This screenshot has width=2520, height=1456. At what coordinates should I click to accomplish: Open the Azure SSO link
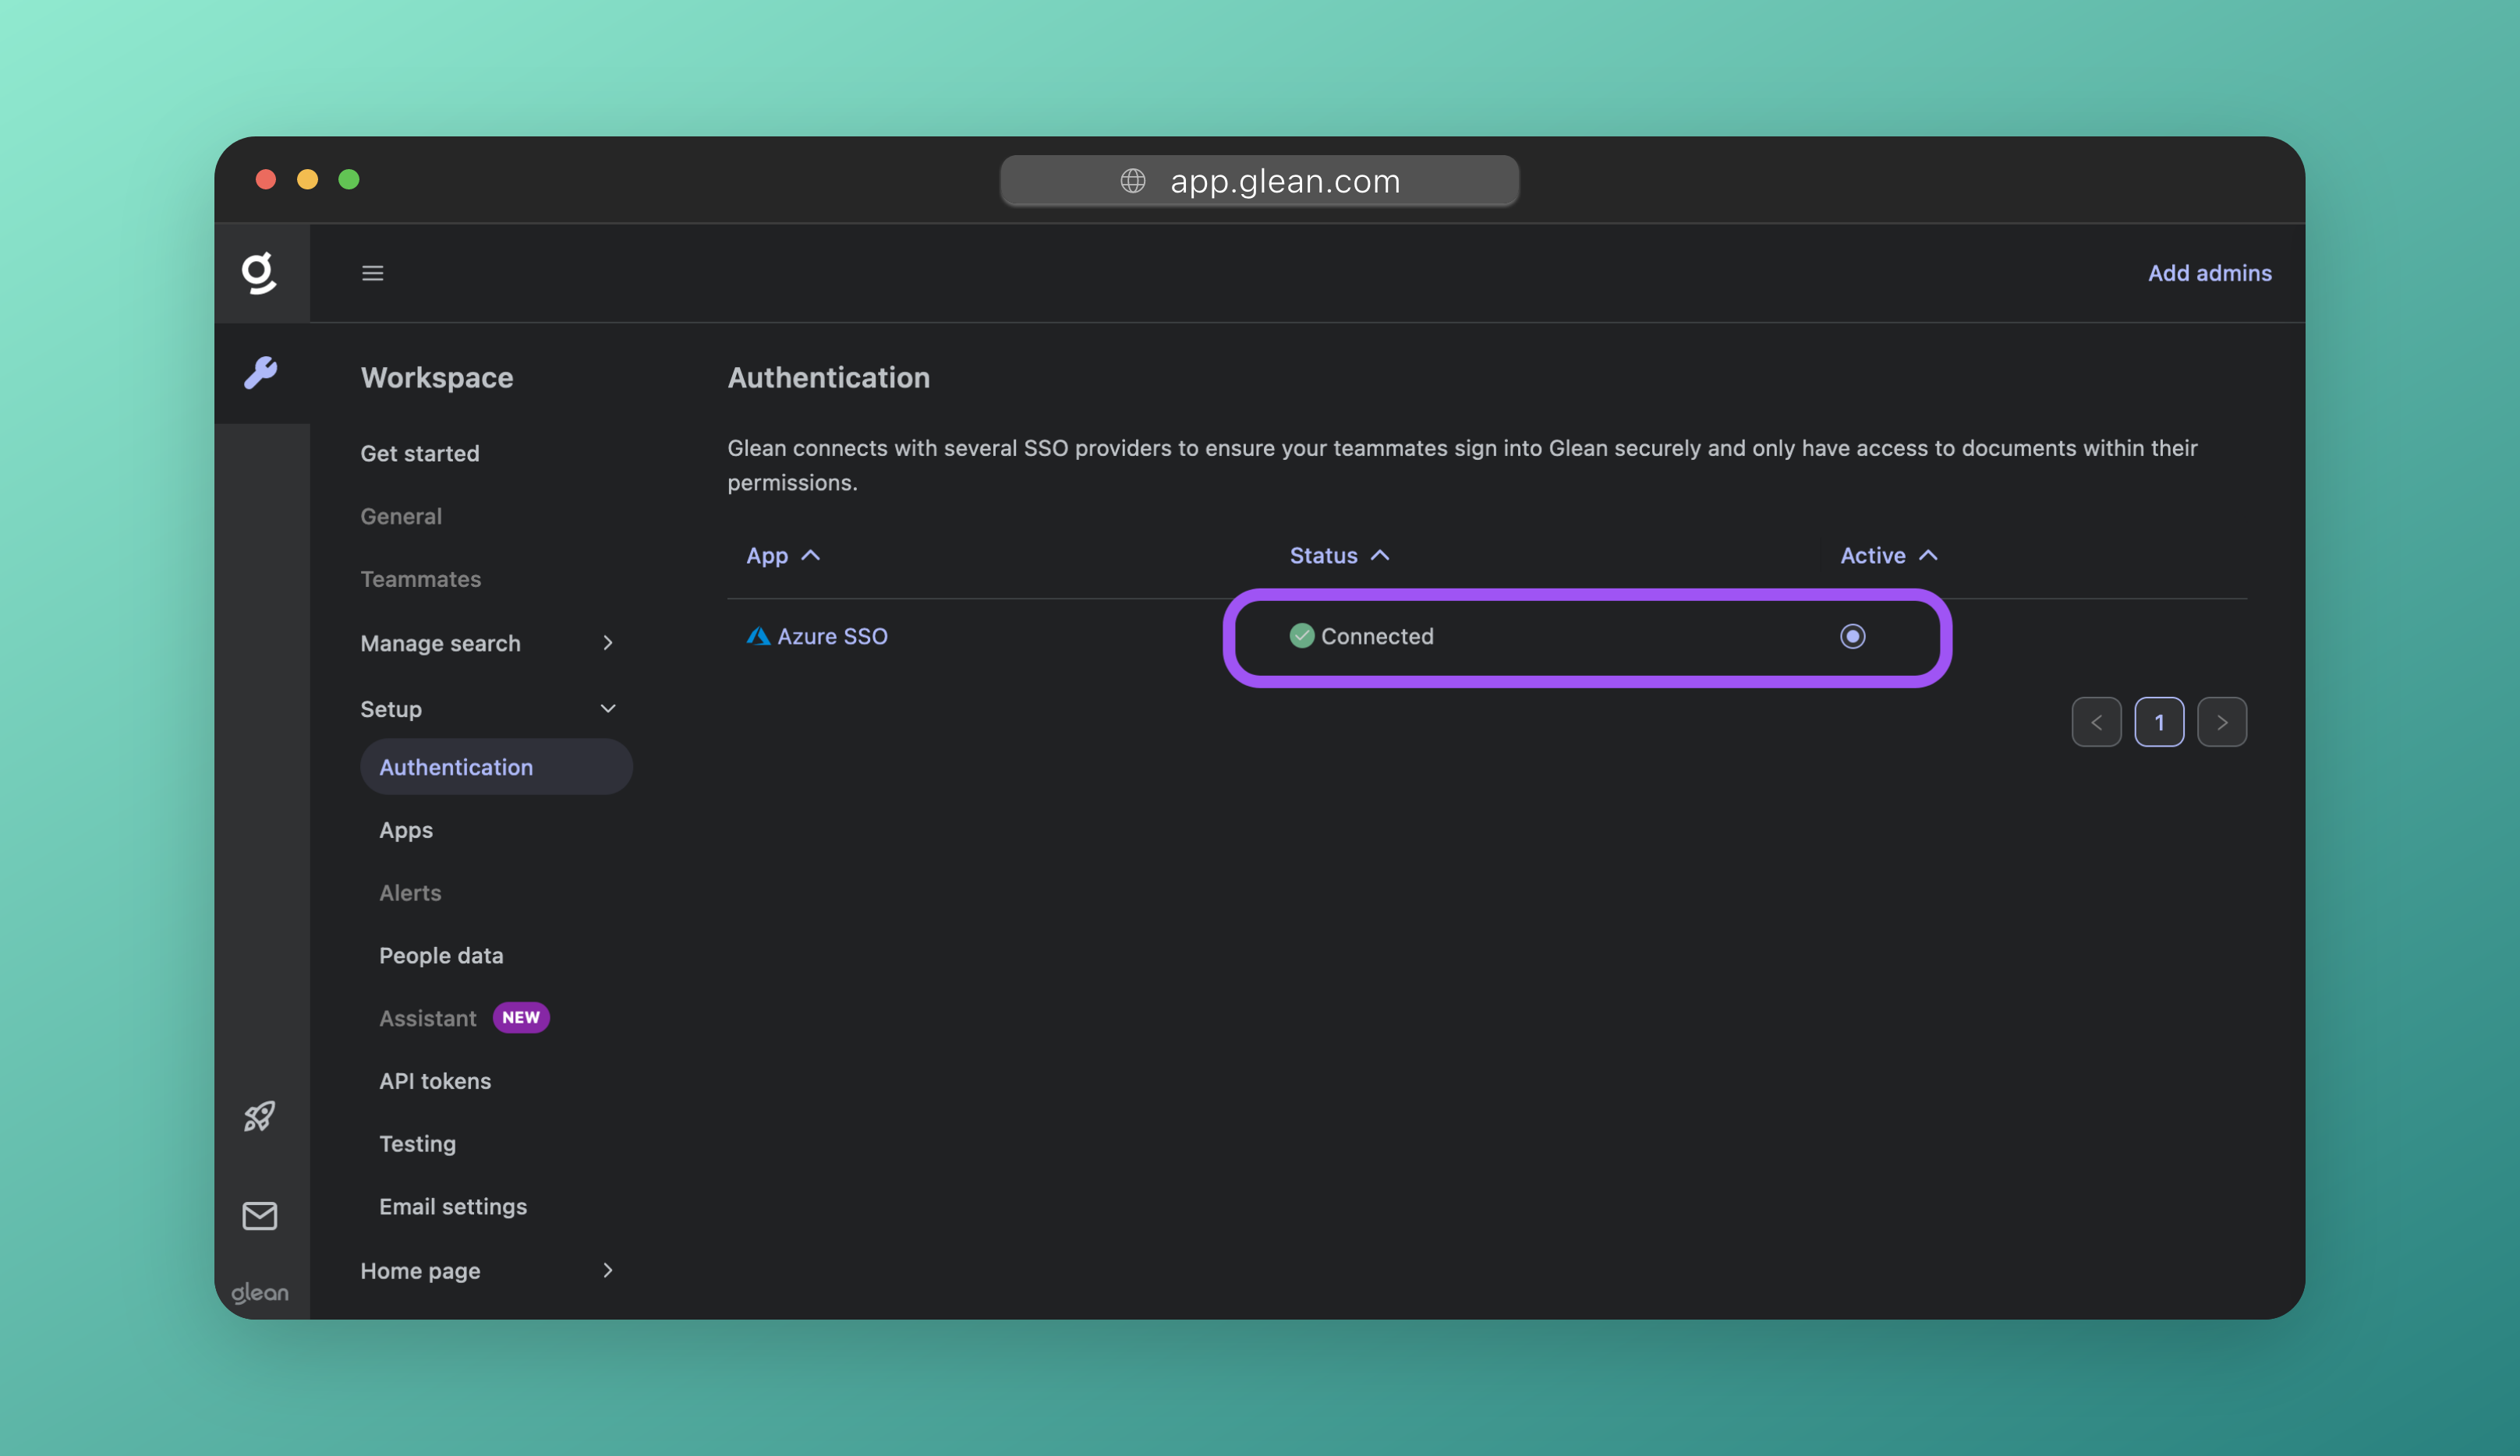click(832, 636)
